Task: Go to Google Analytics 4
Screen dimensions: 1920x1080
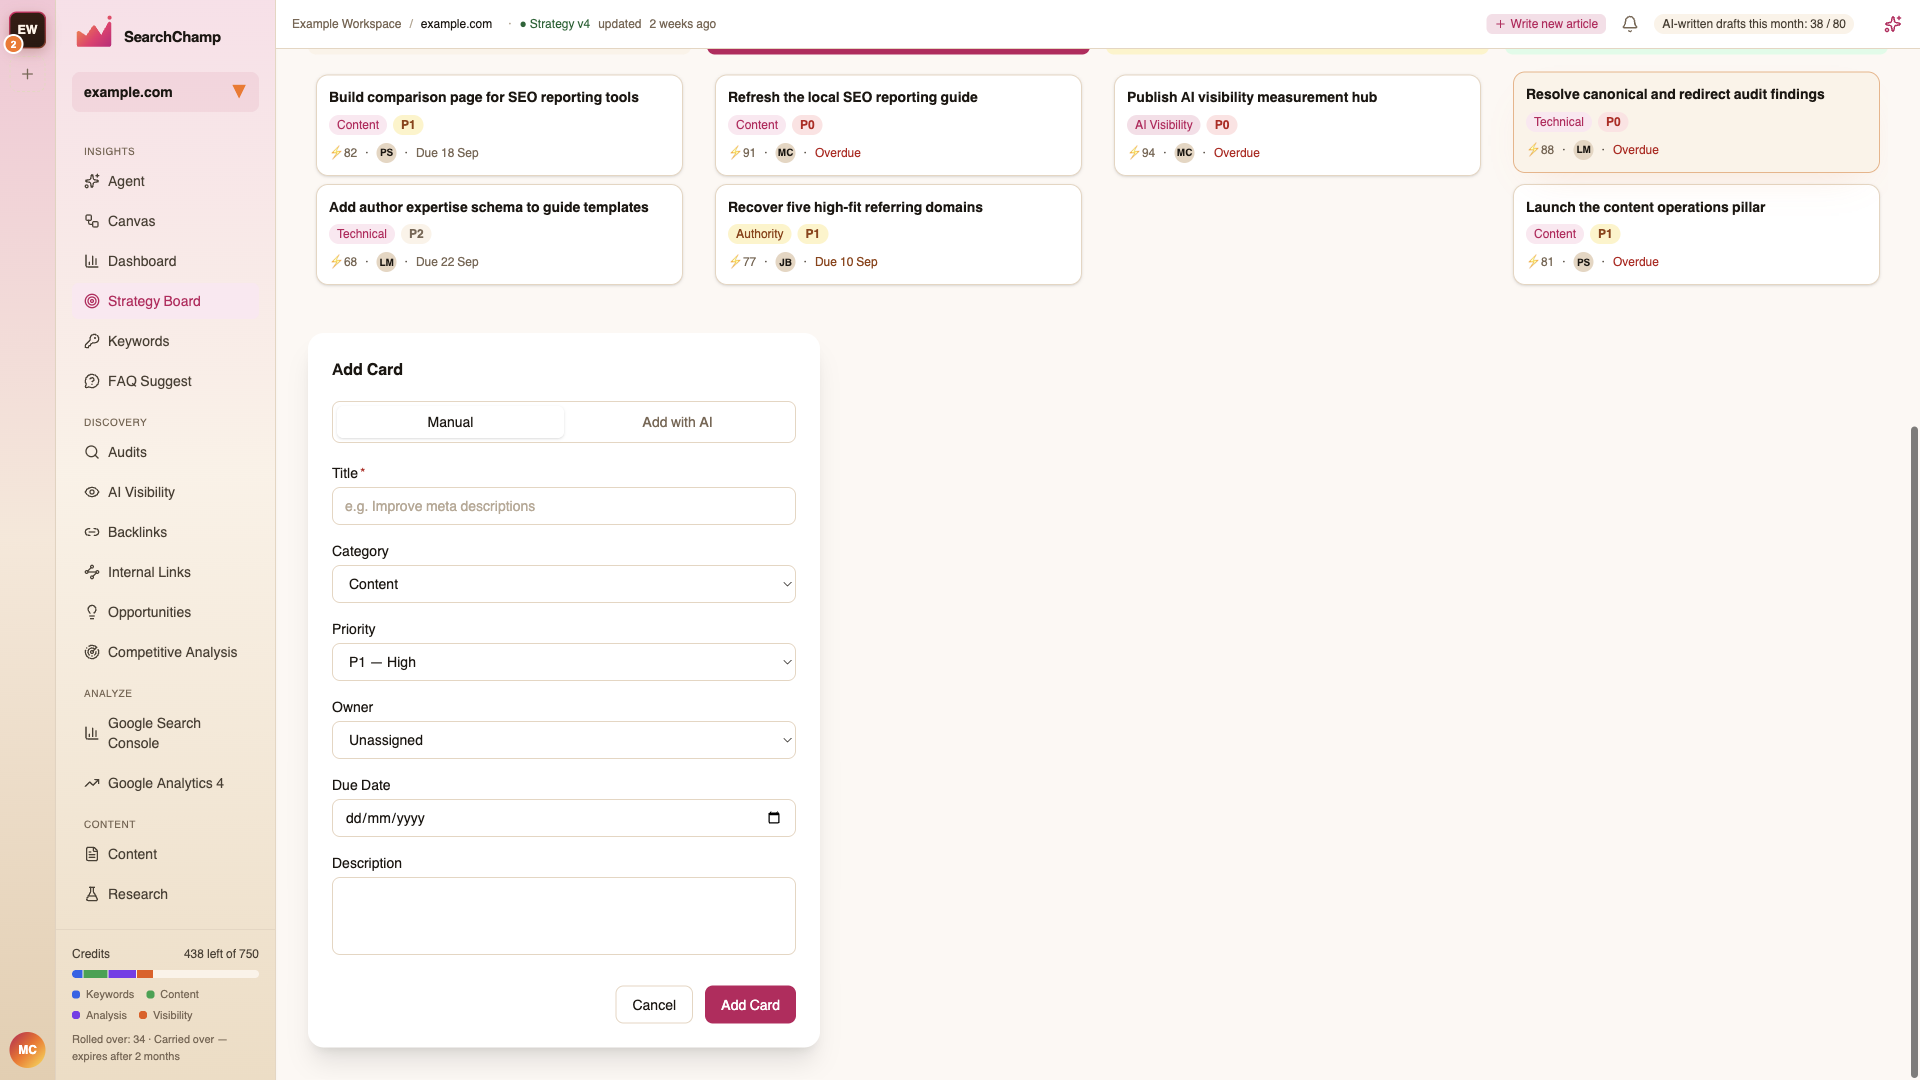Action: pyautogui.click(x=165, y=783)
